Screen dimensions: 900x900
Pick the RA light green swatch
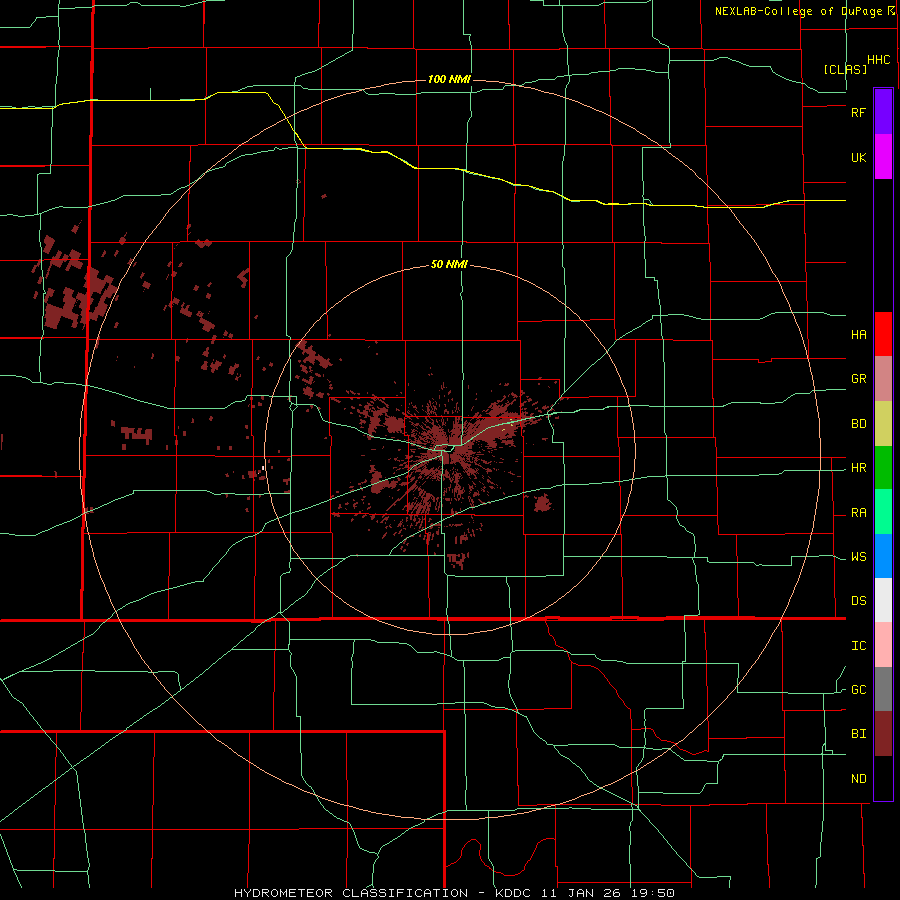coord(883,512)
